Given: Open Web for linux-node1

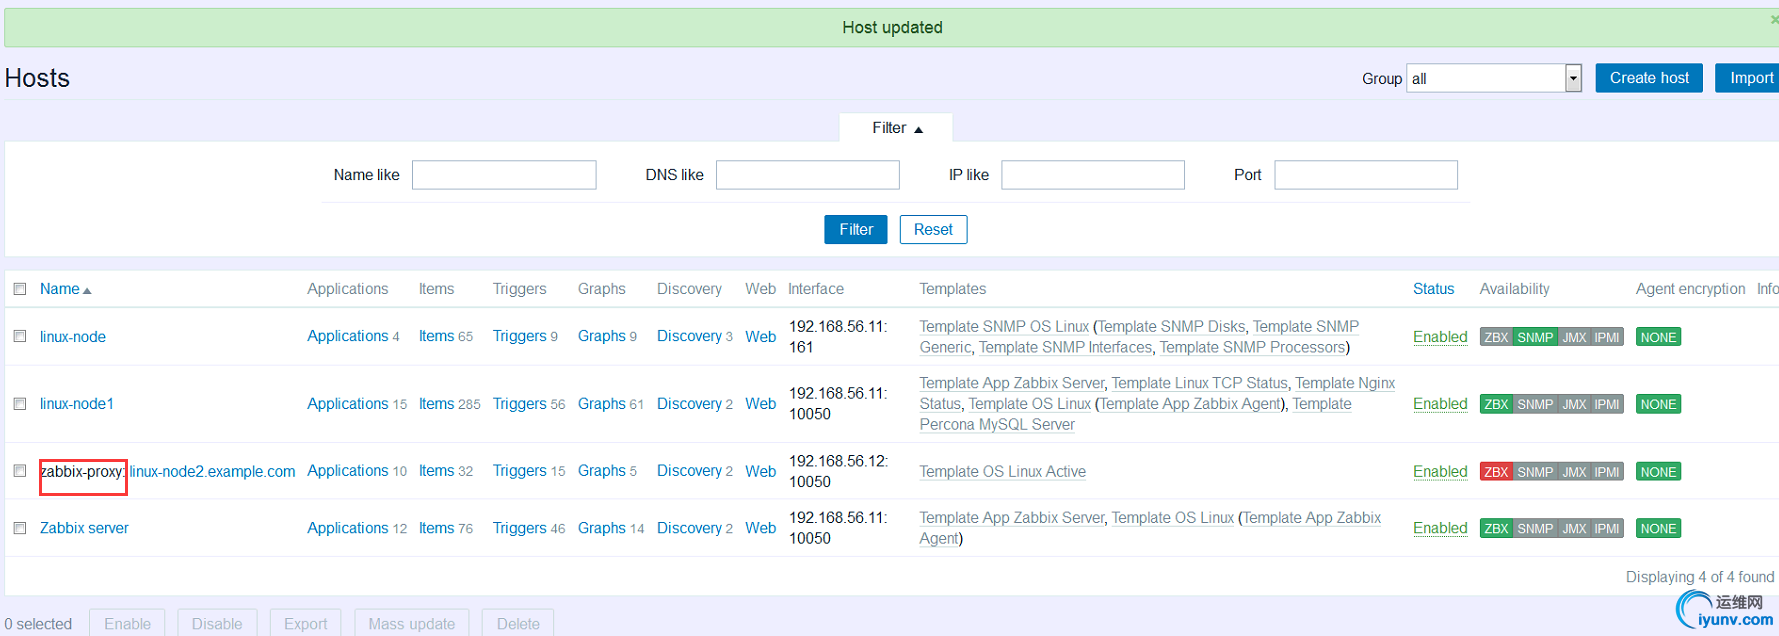Looking at the screenshot, I should pos(760,404).
